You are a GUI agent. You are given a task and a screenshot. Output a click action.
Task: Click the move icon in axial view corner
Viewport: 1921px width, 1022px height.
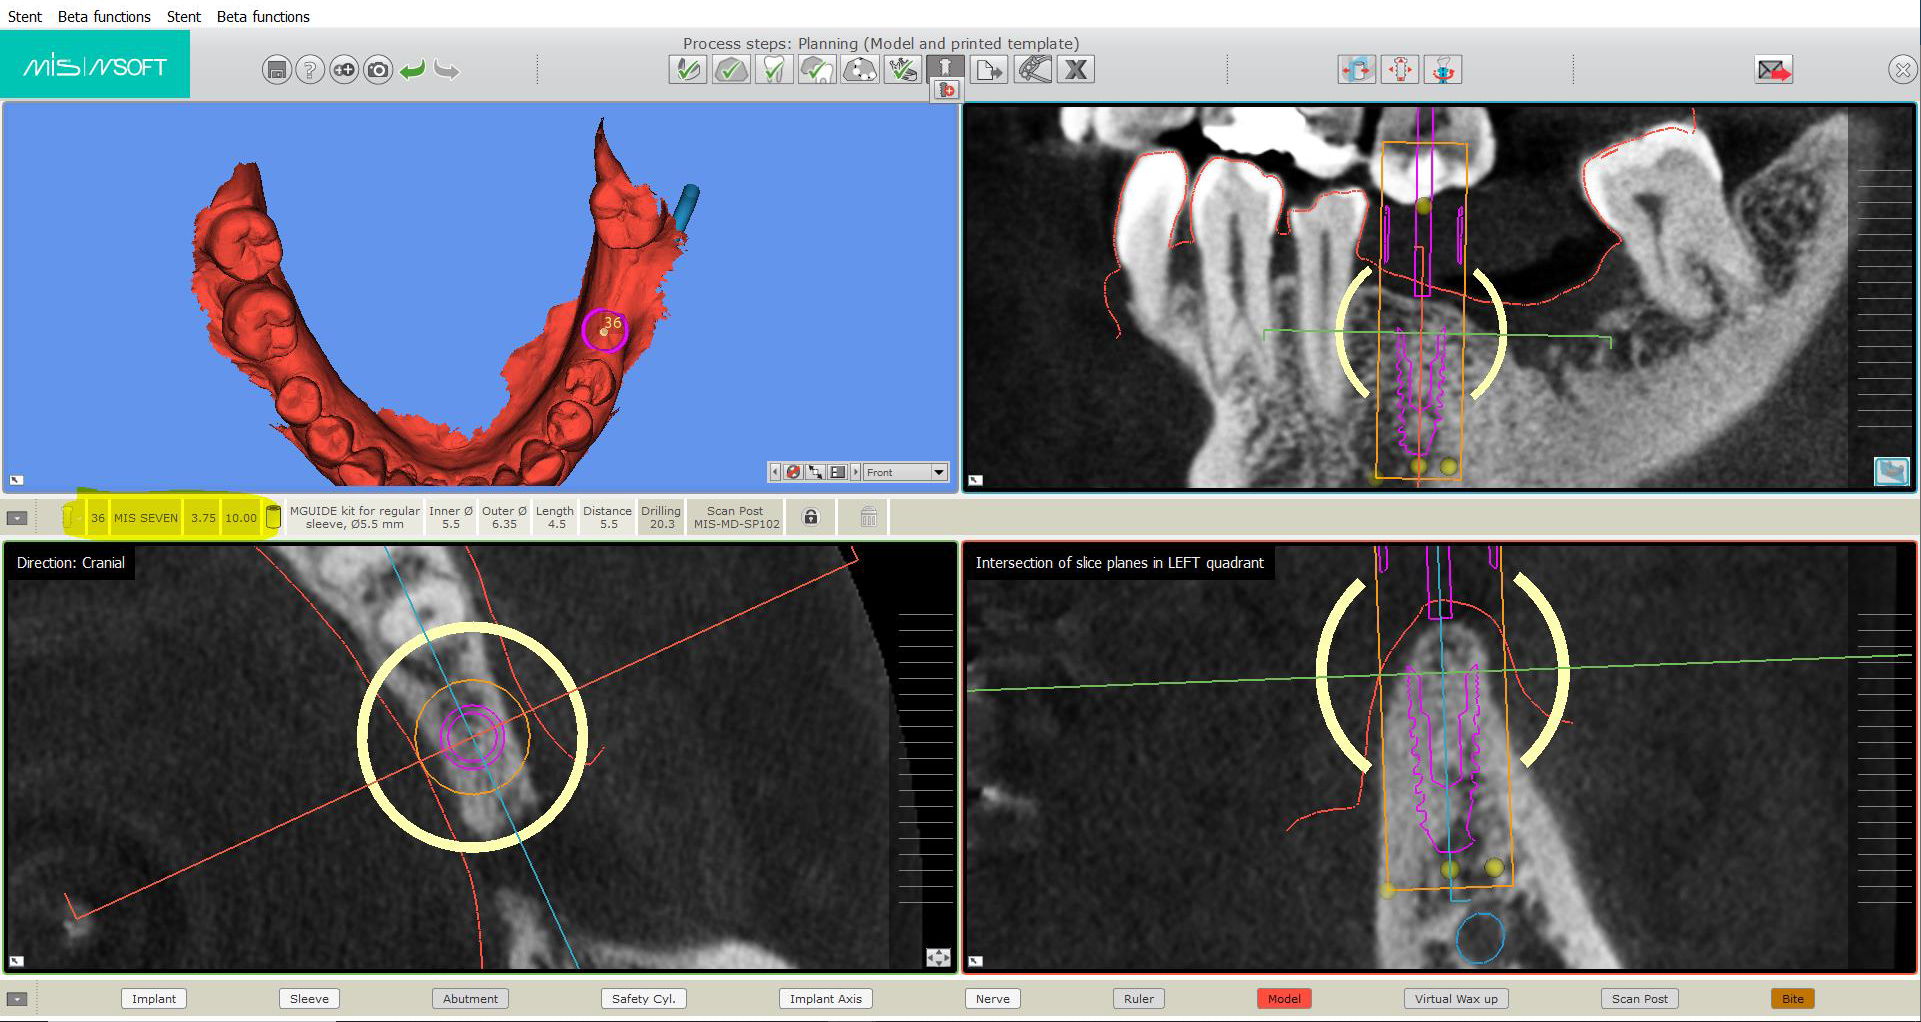click(938, 958)
